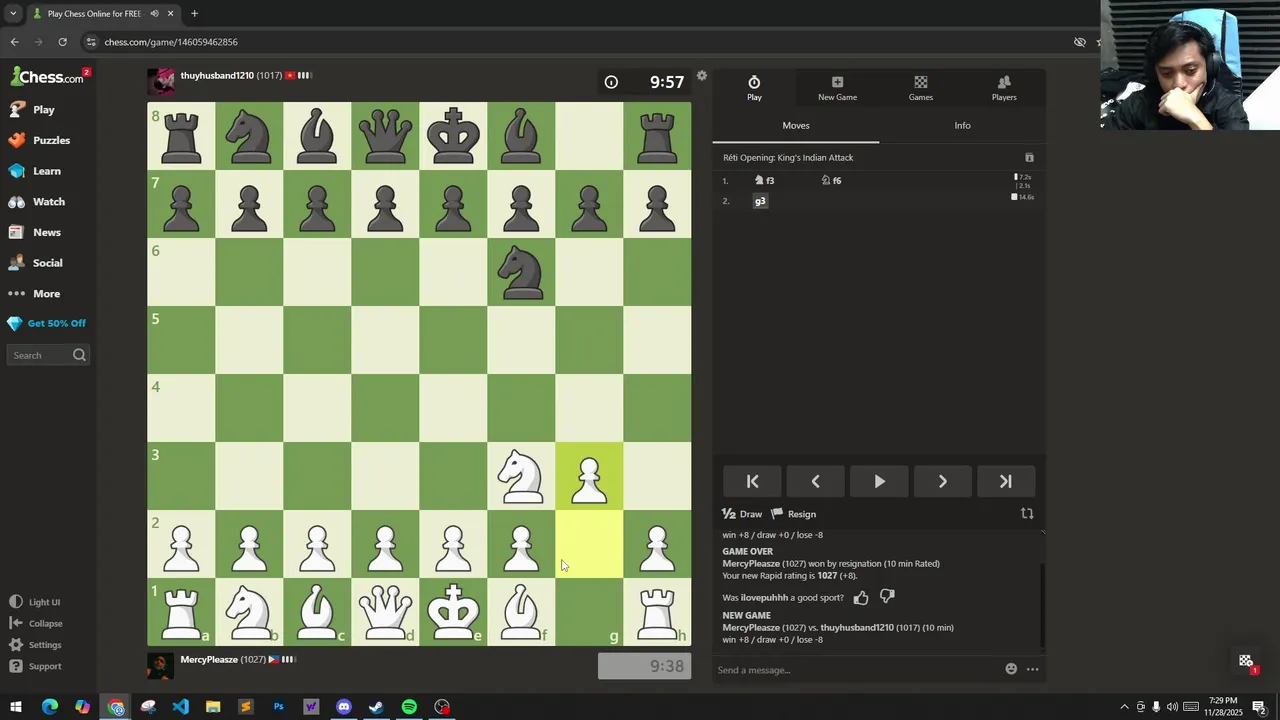
Task: Reload the page in Chrome
Action: pos(62,42)
